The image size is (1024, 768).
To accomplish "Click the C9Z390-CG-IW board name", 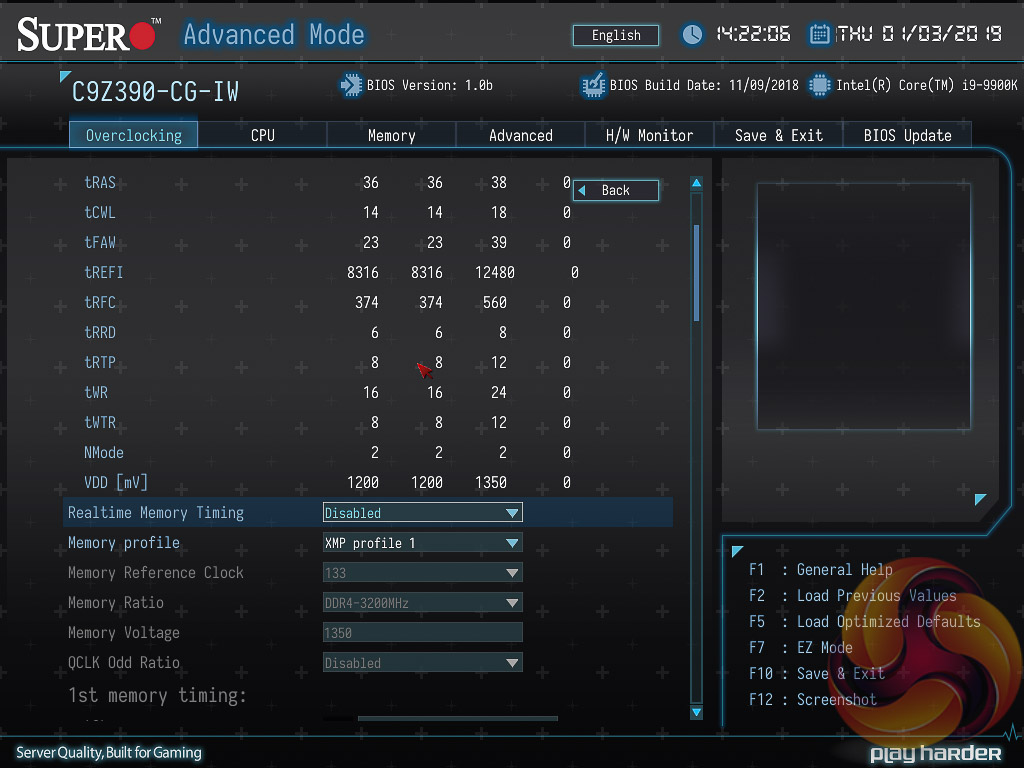I will (155, 92).
